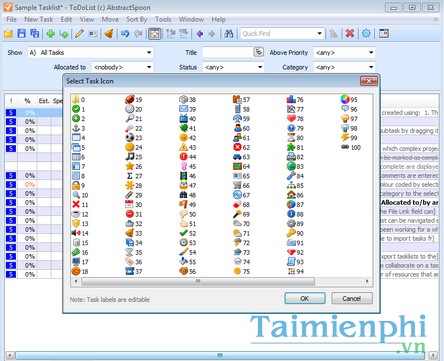Viewport: 444px width, 361px height.
Task: Pick the padlock icon numbered 9
Action: coord(76,185)
